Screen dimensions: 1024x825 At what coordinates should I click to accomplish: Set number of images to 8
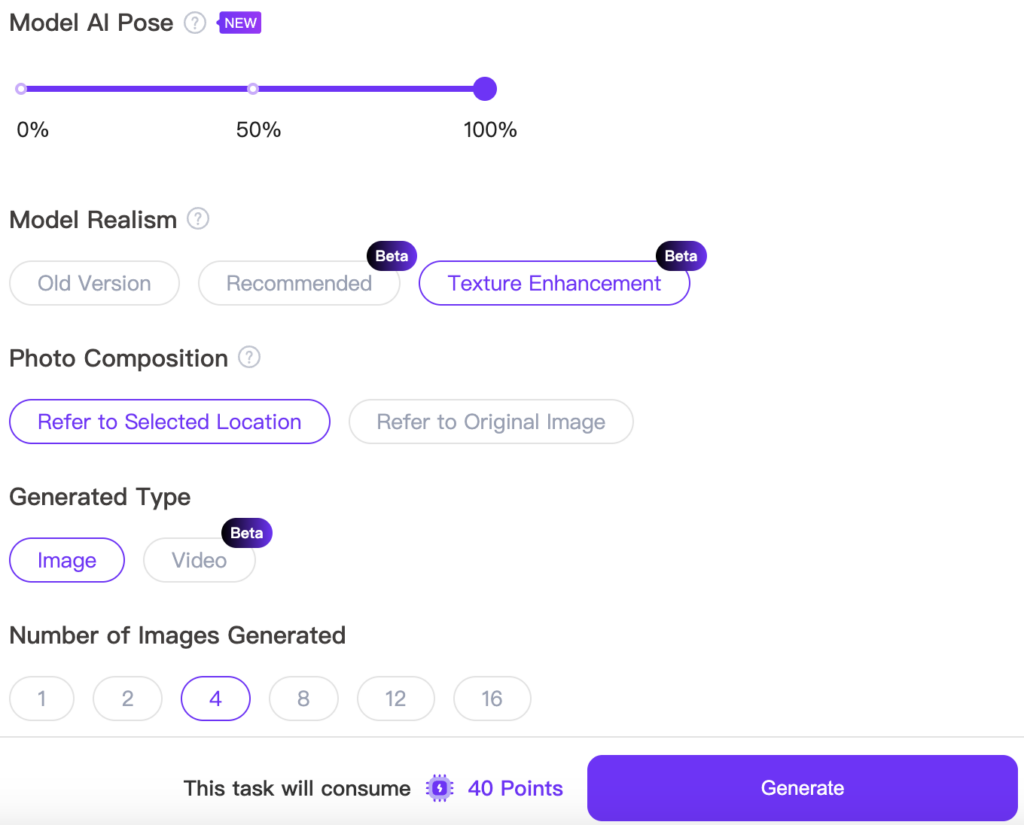(x=303, y=698)
